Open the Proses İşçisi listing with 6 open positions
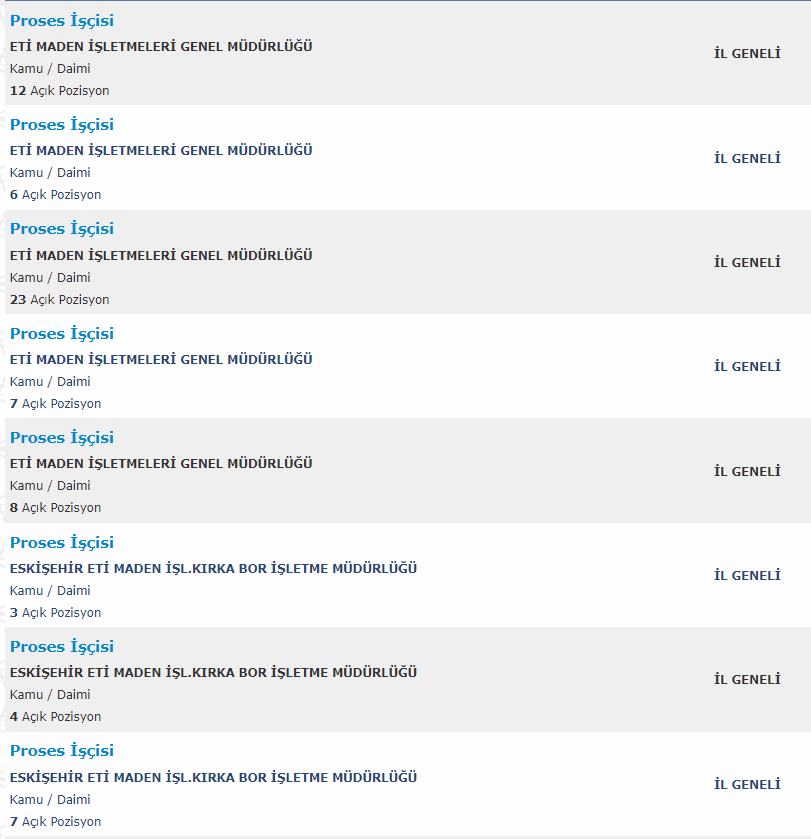The image size is (811, 839). [61, 125]
